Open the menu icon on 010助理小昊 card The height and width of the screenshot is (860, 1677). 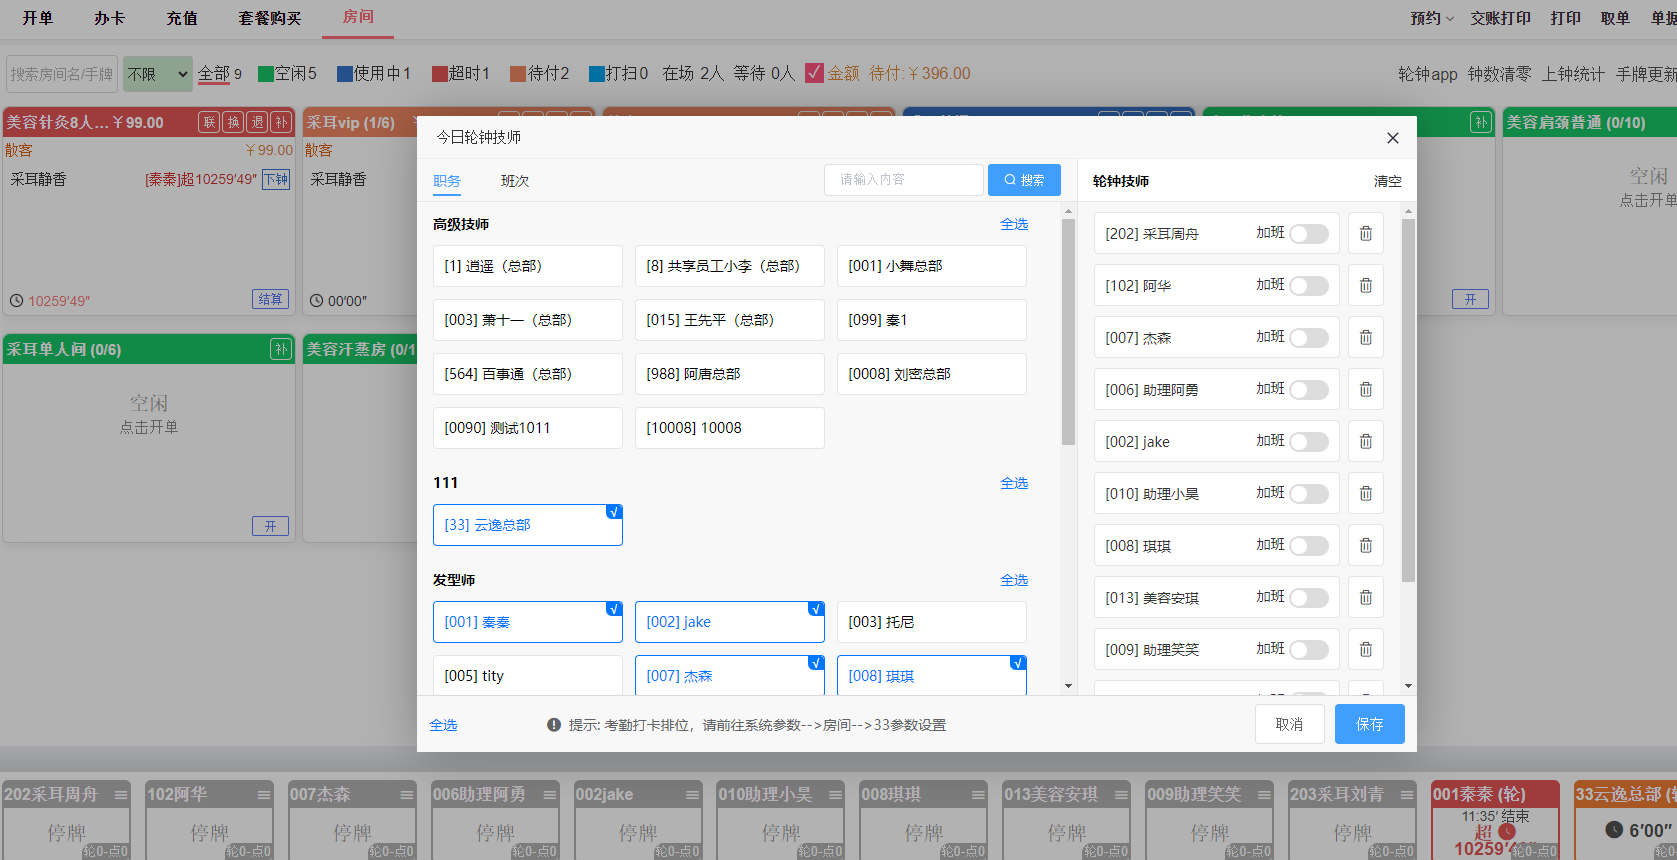click(x=836, y=795)
